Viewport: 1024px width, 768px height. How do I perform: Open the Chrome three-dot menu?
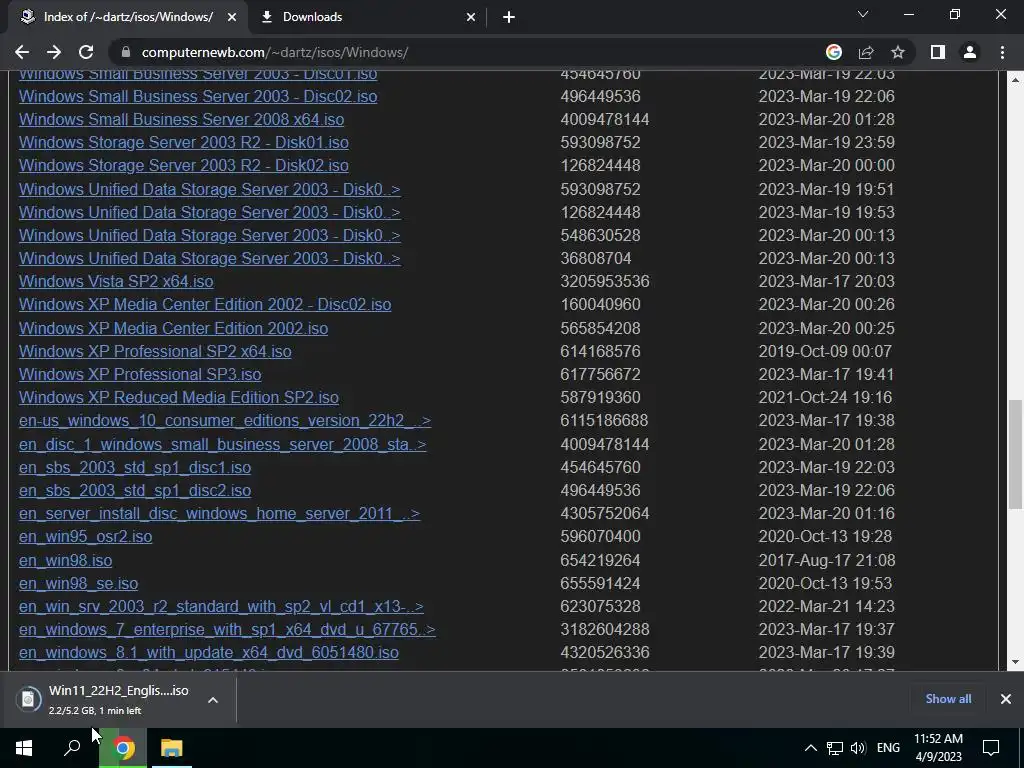tap(1002, 52)
